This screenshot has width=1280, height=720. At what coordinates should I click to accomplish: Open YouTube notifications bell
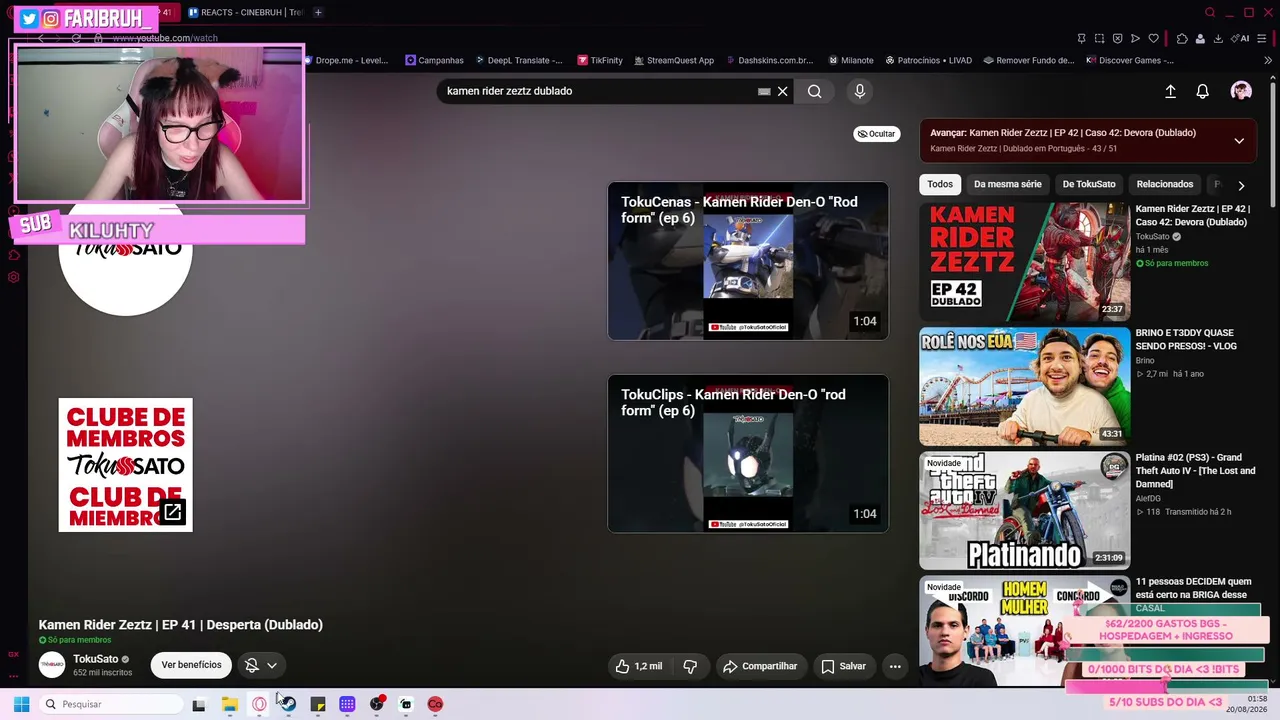point(1203,91)
